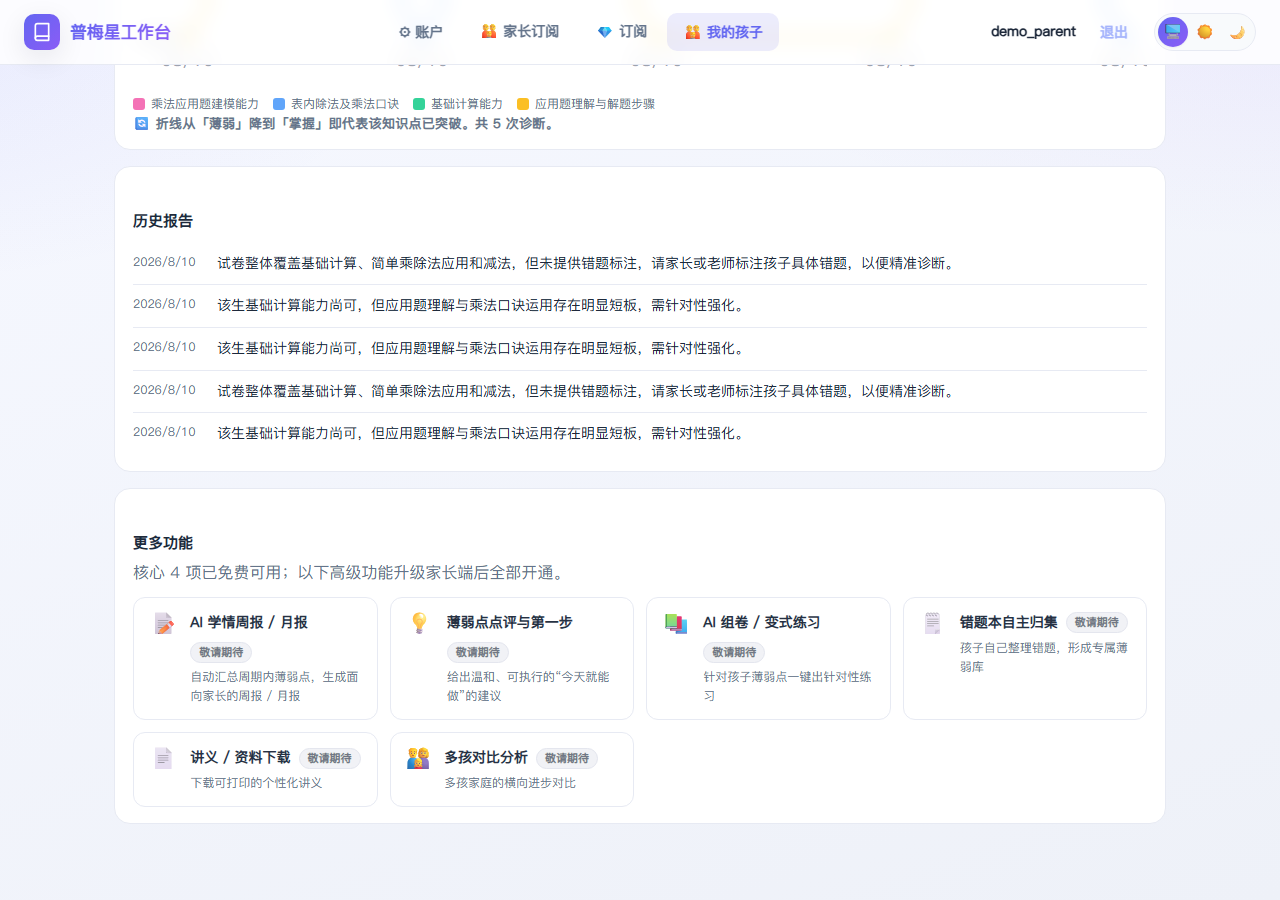Click the two-kids icon for 多孩对比分析
The height and width of the screenshot is (900, 1280).
pos(418,758)
